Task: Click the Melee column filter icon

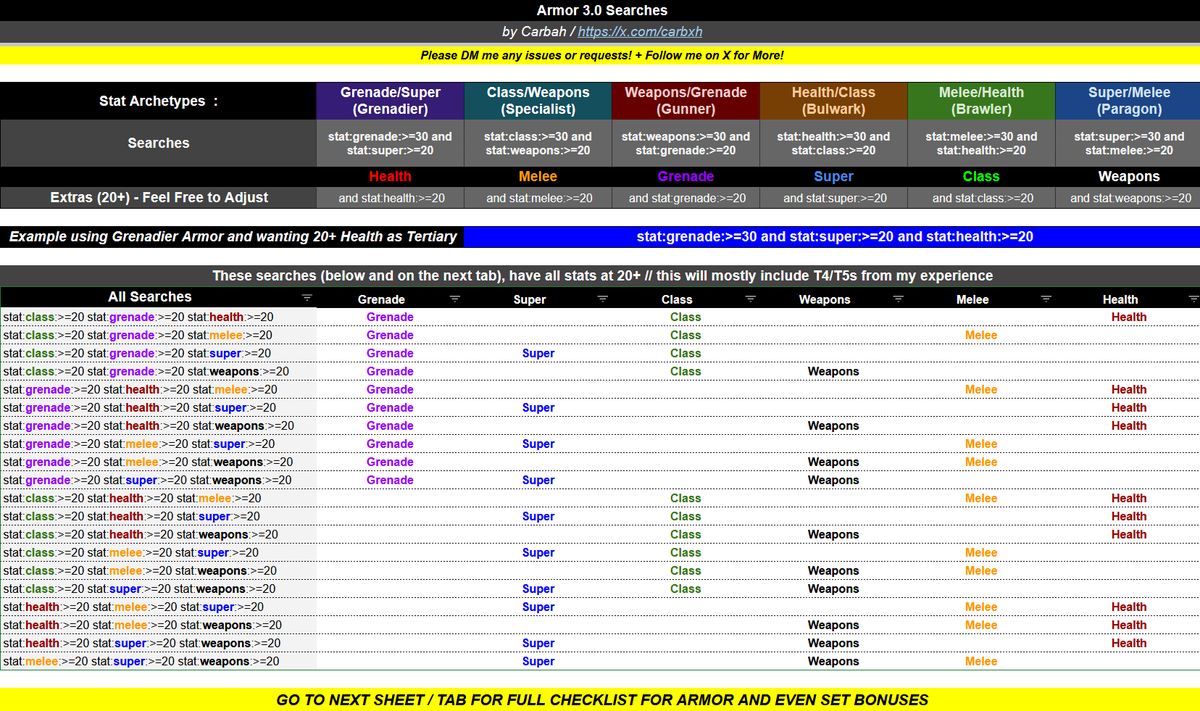Action: 1046,298
